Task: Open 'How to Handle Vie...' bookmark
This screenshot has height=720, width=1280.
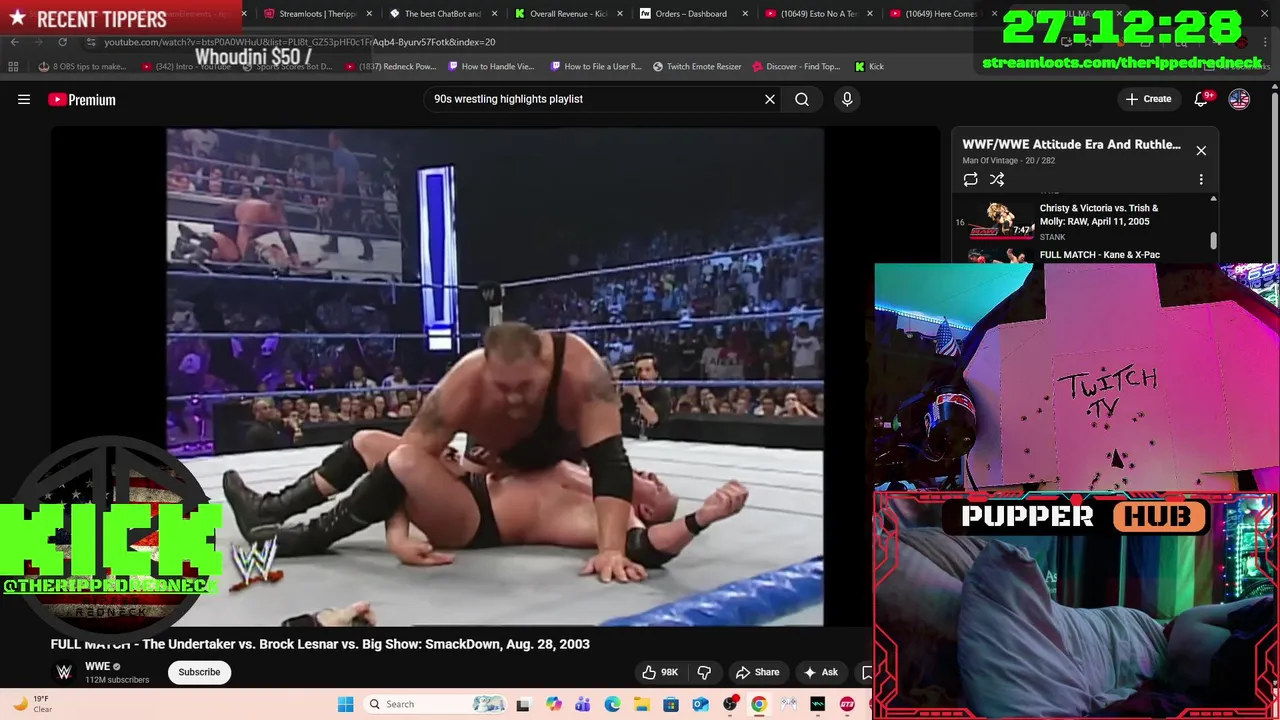Action: 491,67
